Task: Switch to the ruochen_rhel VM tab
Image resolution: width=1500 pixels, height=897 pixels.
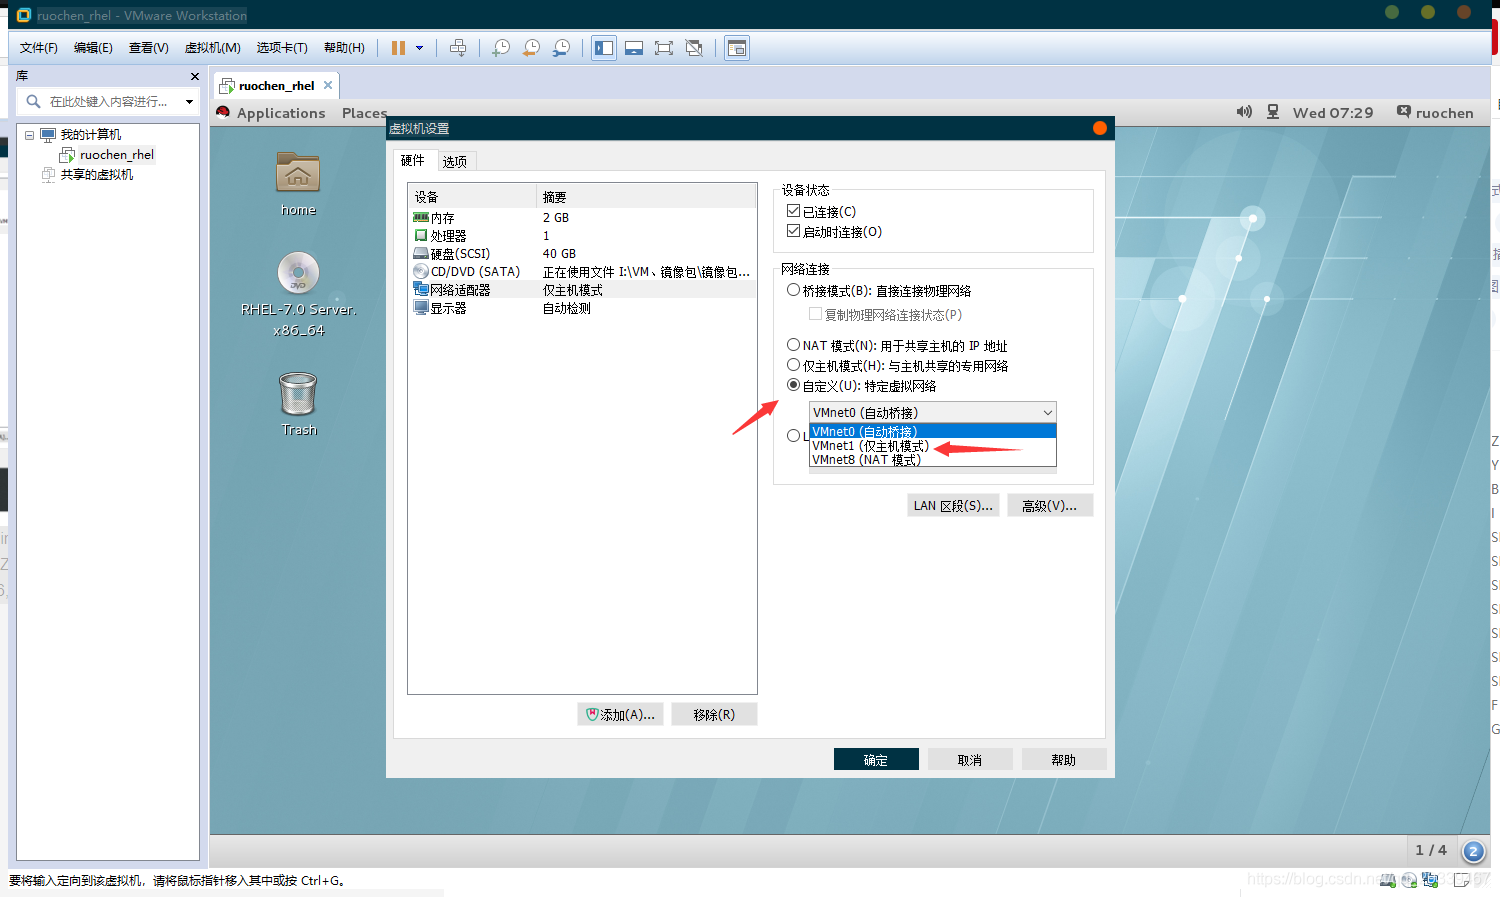Action: pyautogui.click(x=276, y=86)
